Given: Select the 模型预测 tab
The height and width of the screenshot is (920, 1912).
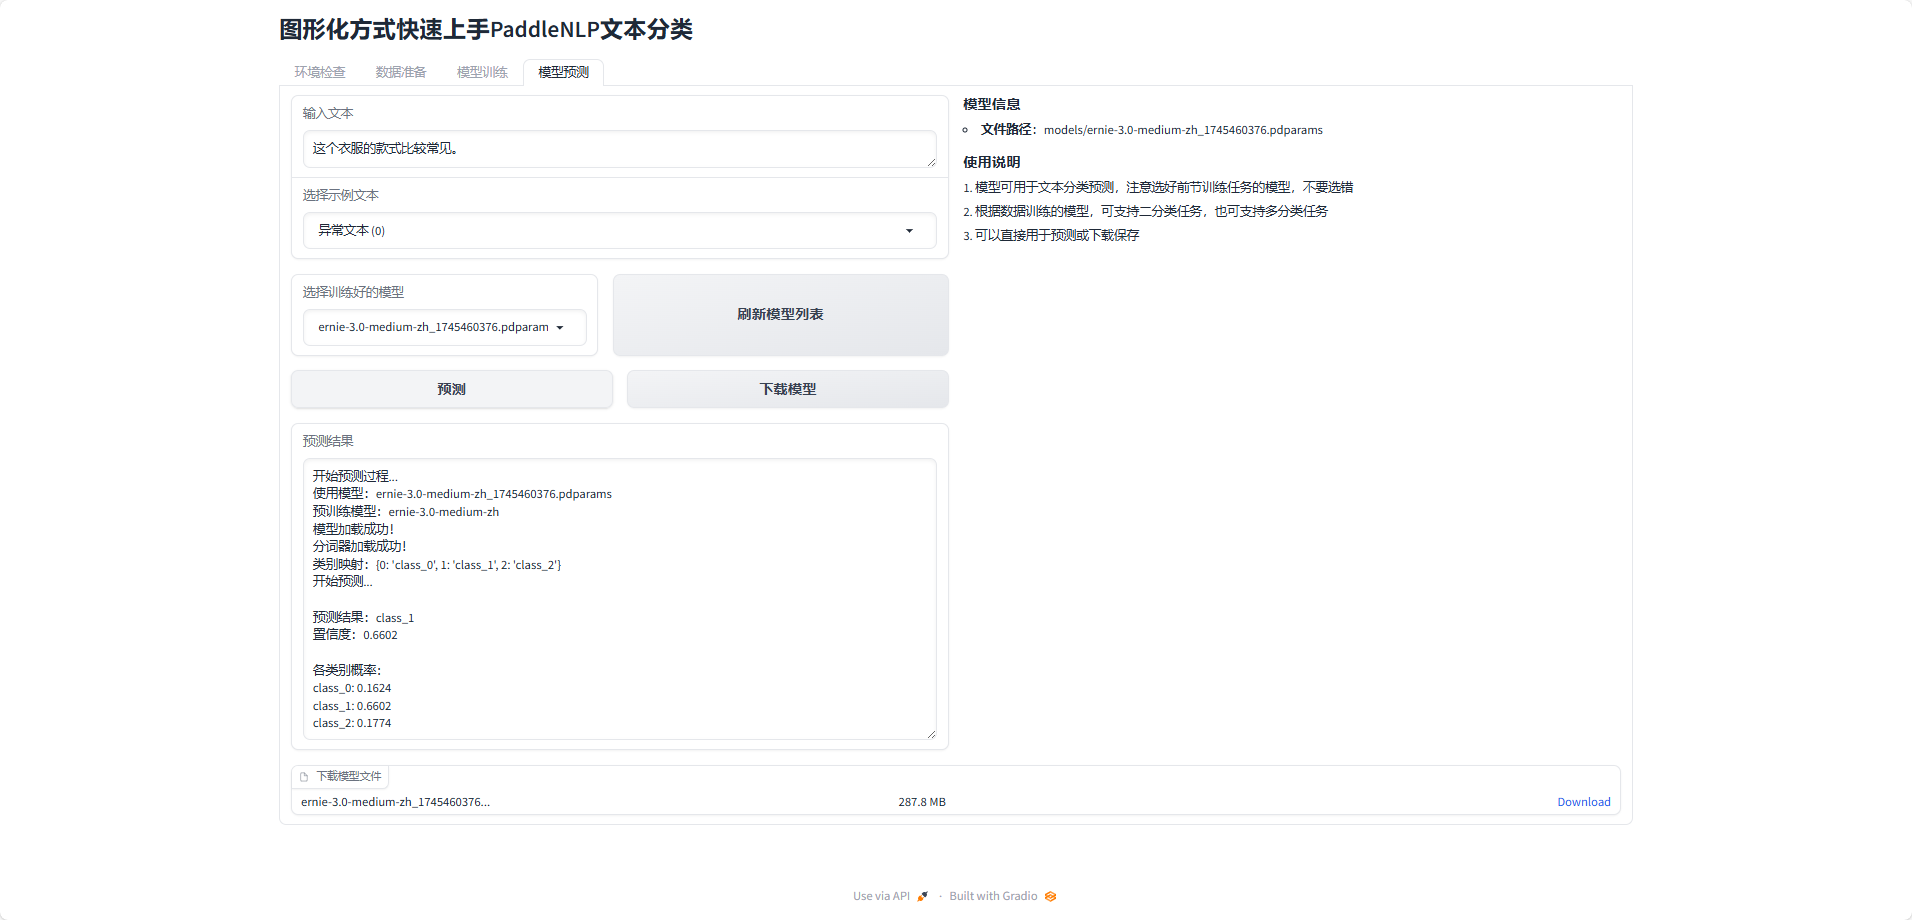Looking at the screenshot, I should coord(563,72).
